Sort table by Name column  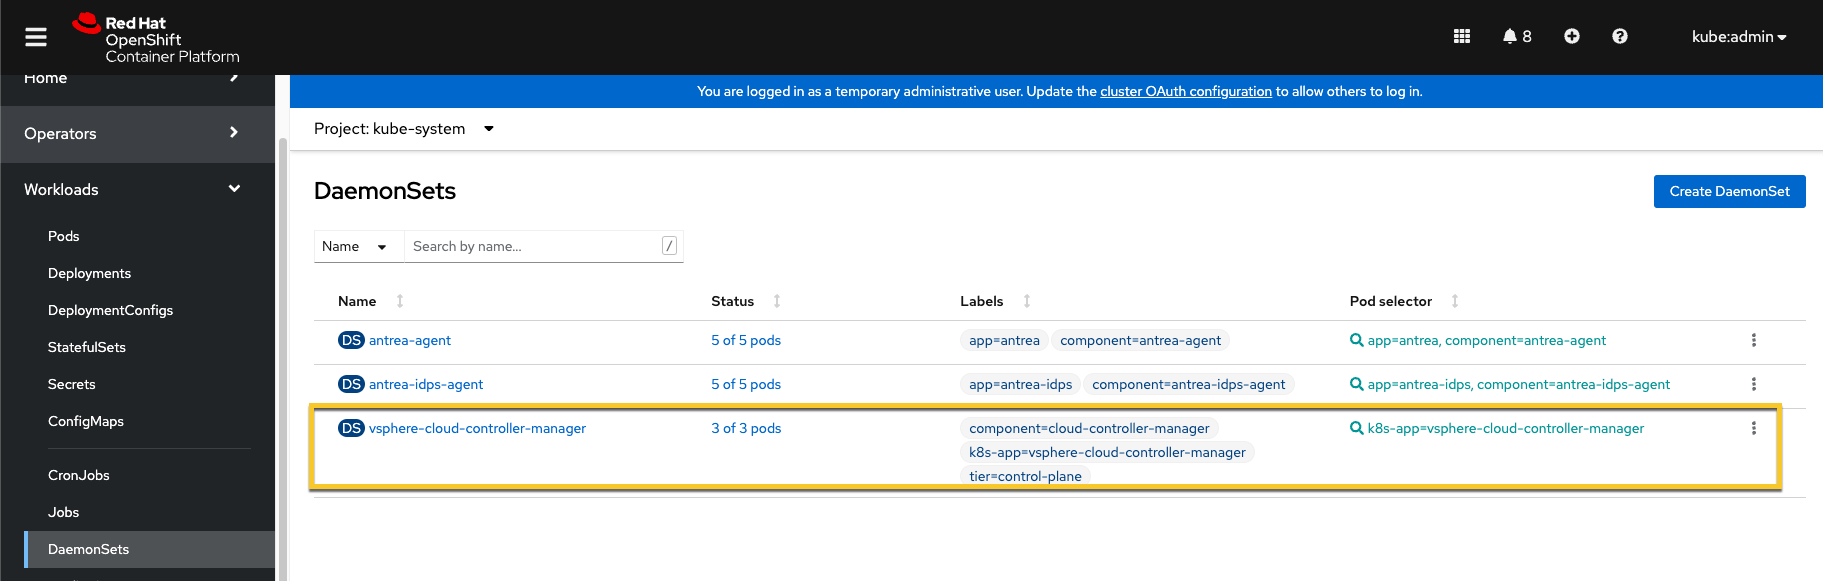pos(370,301)
